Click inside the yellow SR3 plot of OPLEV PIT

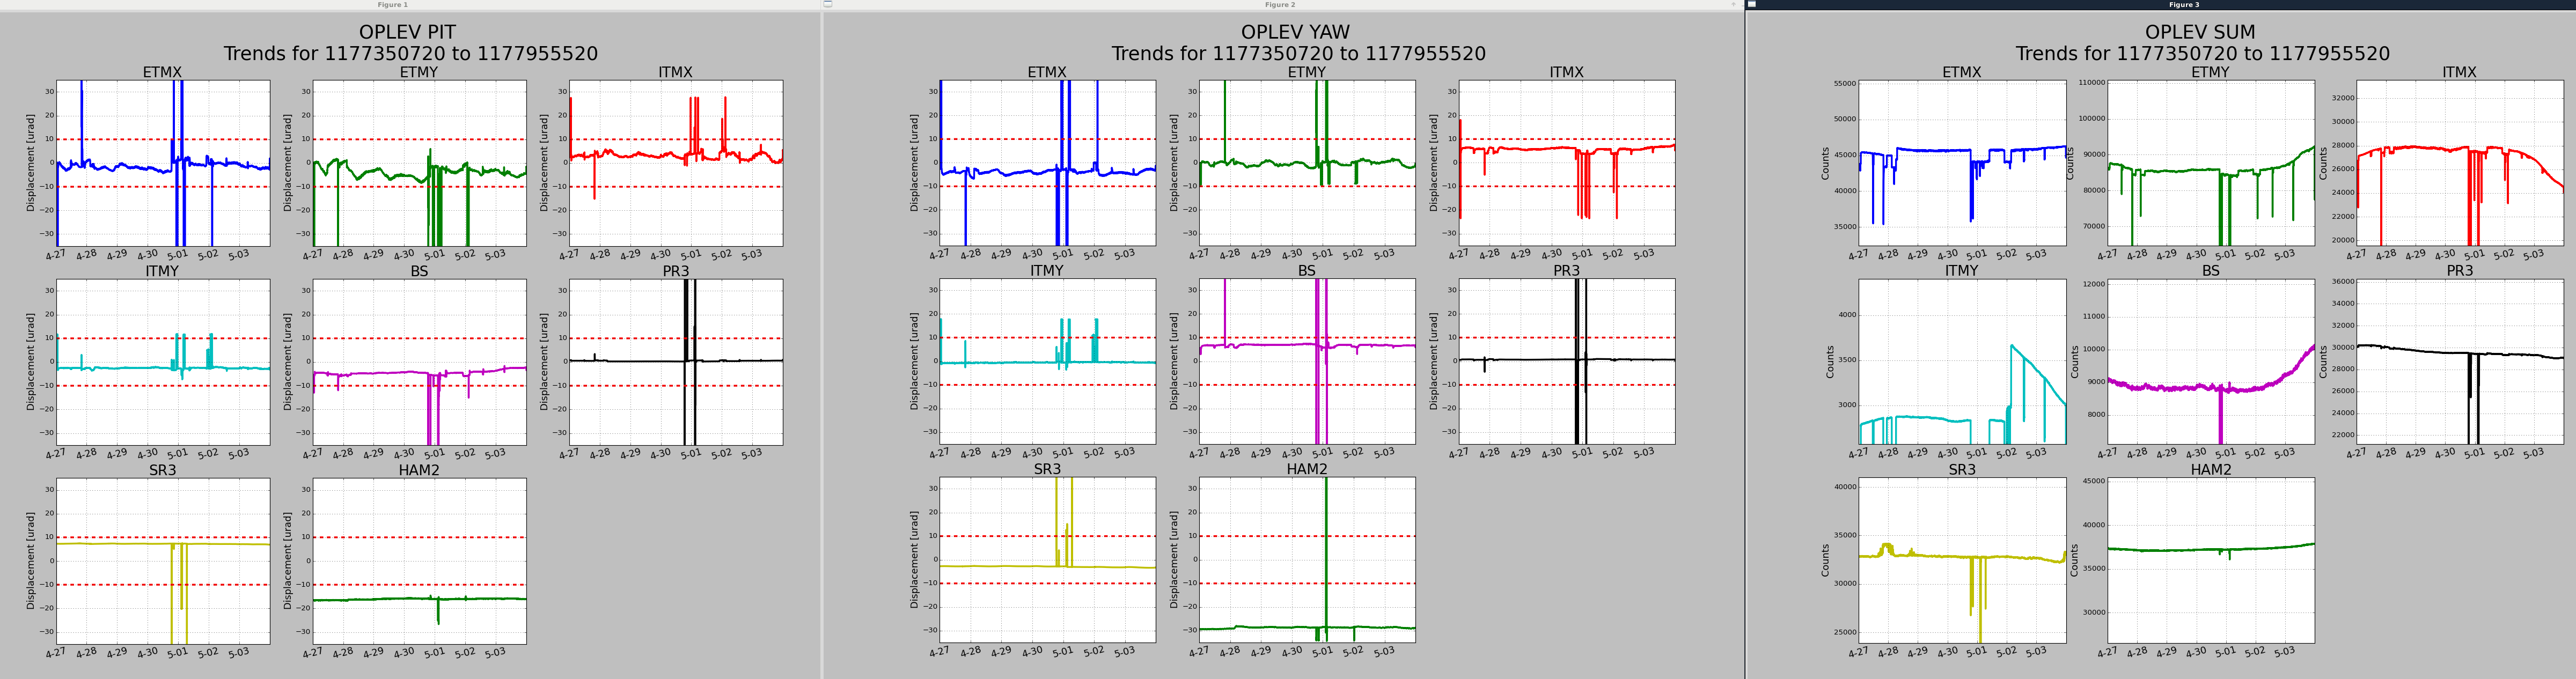point(163,561)
